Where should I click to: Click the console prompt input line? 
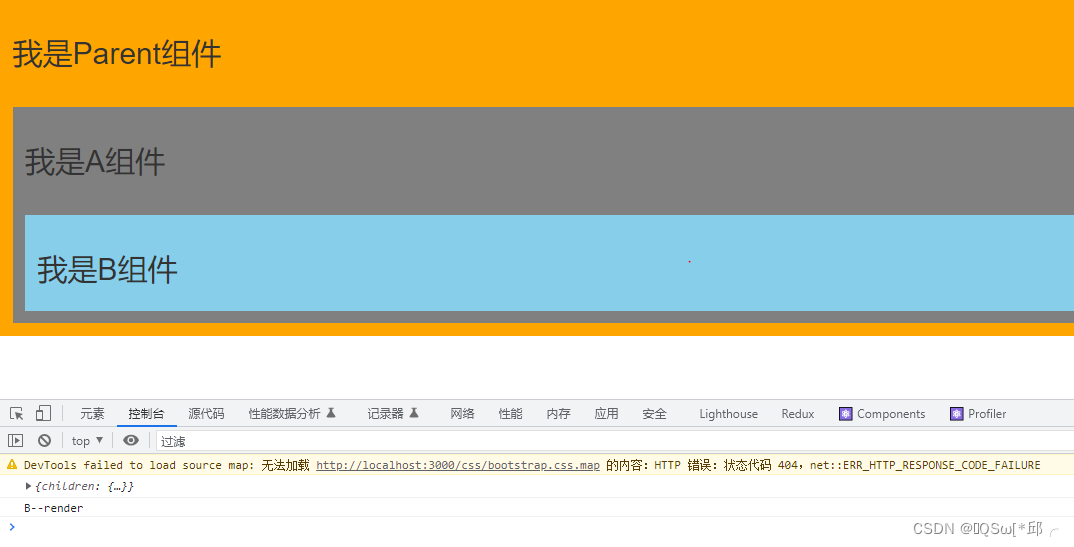500,527
